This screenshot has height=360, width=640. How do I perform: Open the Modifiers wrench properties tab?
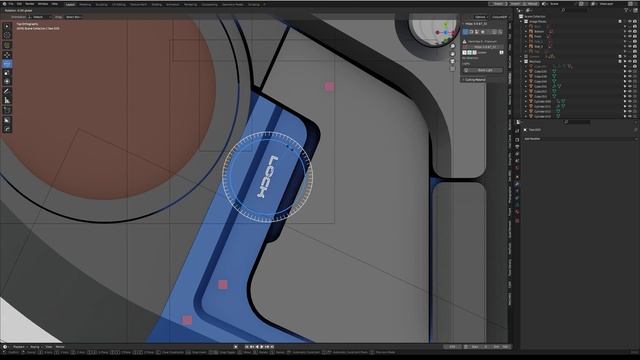(517, 184)
